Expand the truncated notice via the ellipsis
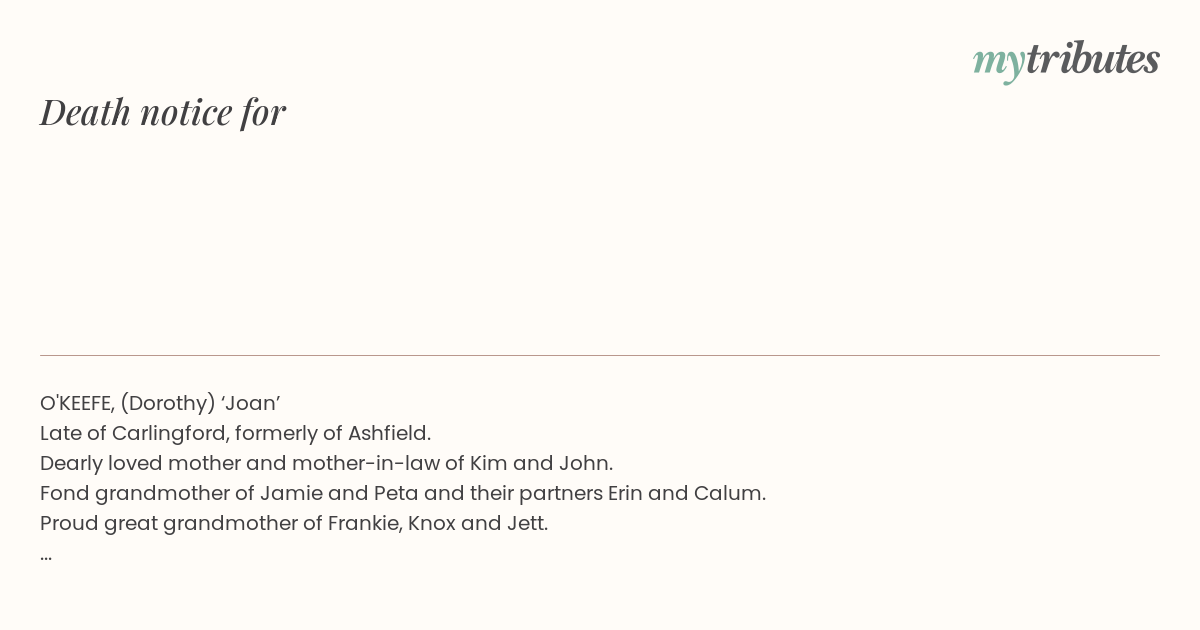This screenshot has height=630, width=1200. 46,554
